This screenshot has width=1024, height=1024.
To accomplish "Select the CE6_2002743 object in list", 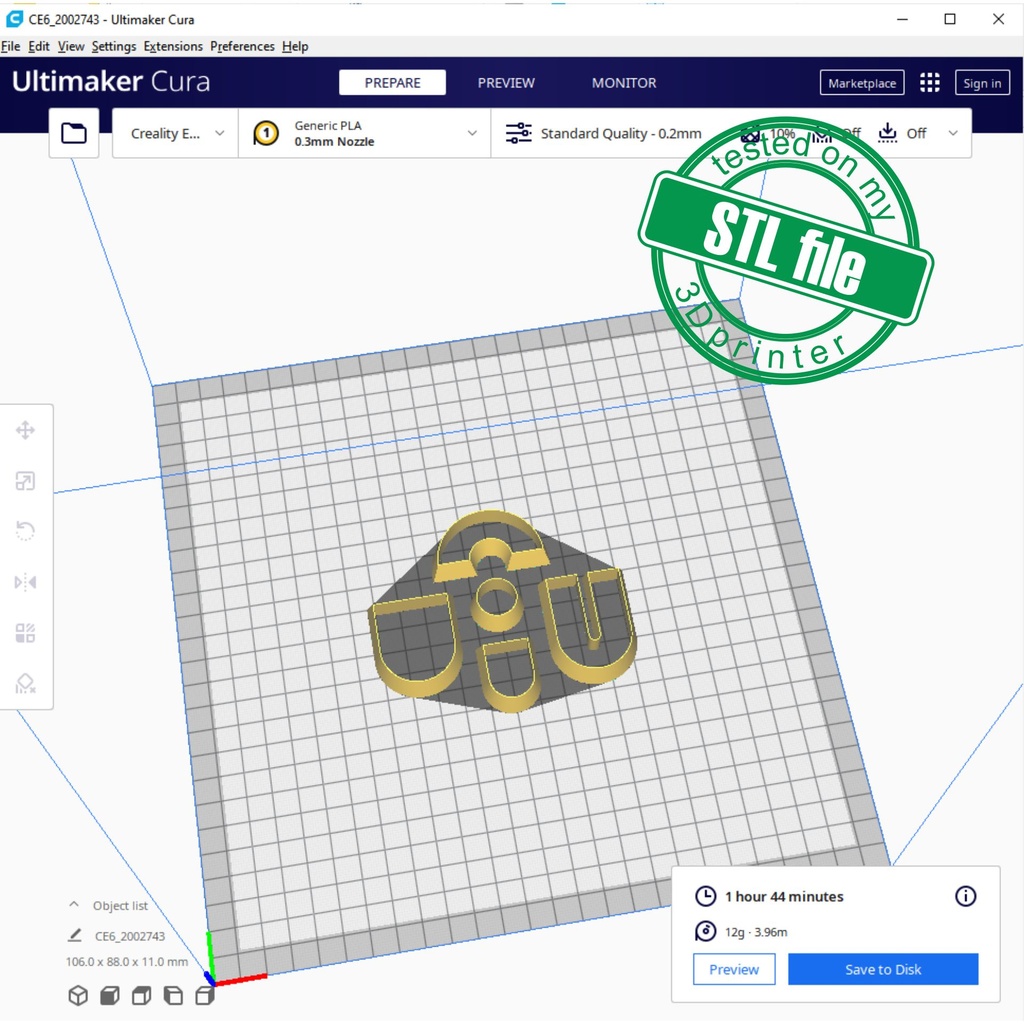I will [129, 936].
